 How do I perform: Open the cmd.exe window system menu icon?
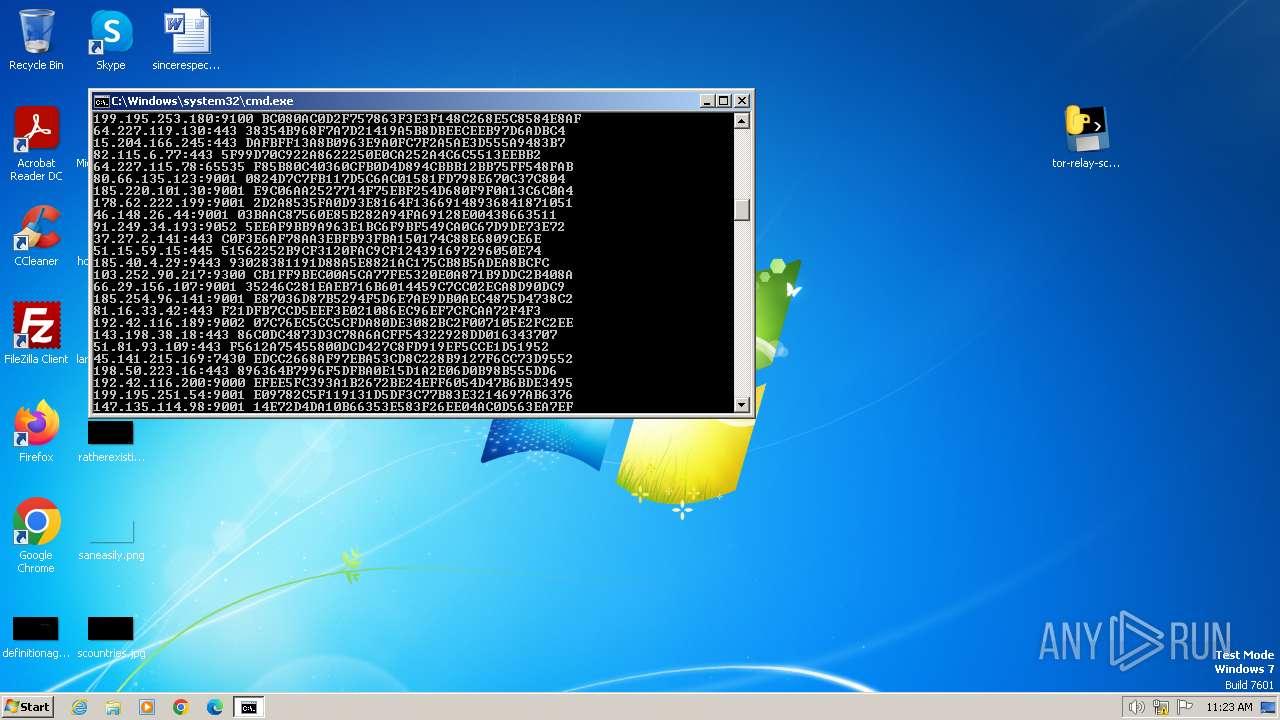[101, 101]
